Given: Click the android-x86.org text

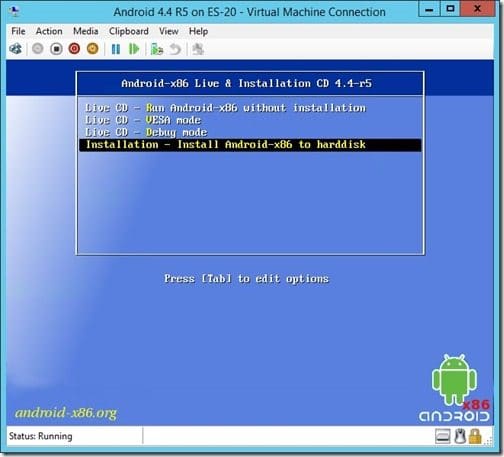Looking at the screenshot, I should pos(66,413).
